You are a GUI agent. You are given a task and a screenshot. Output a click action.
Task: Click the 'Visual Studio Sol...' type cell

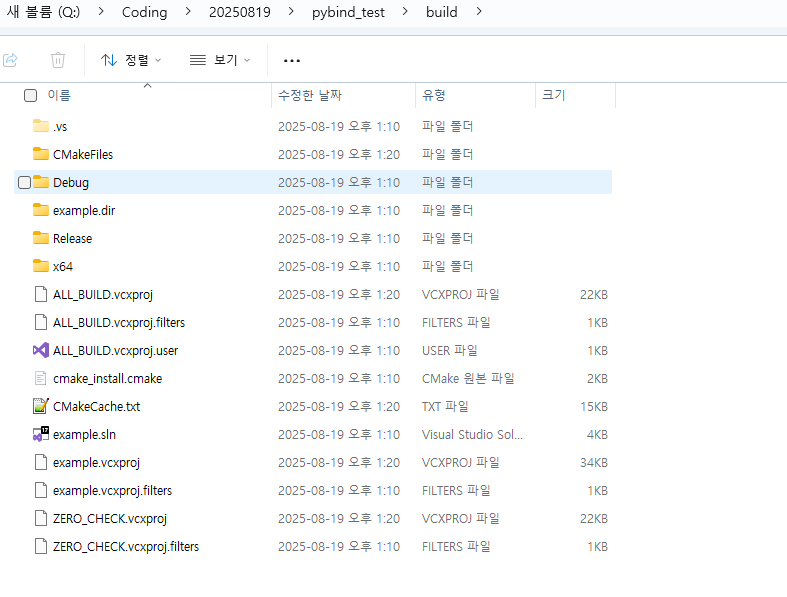(x=472, y=434)
